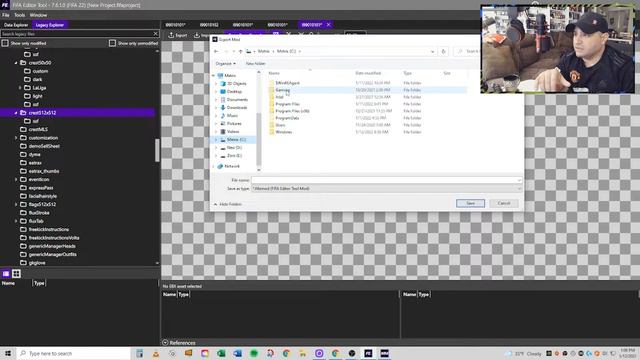
Task: Select the dark folder in tree
Action: click(37, 80)
